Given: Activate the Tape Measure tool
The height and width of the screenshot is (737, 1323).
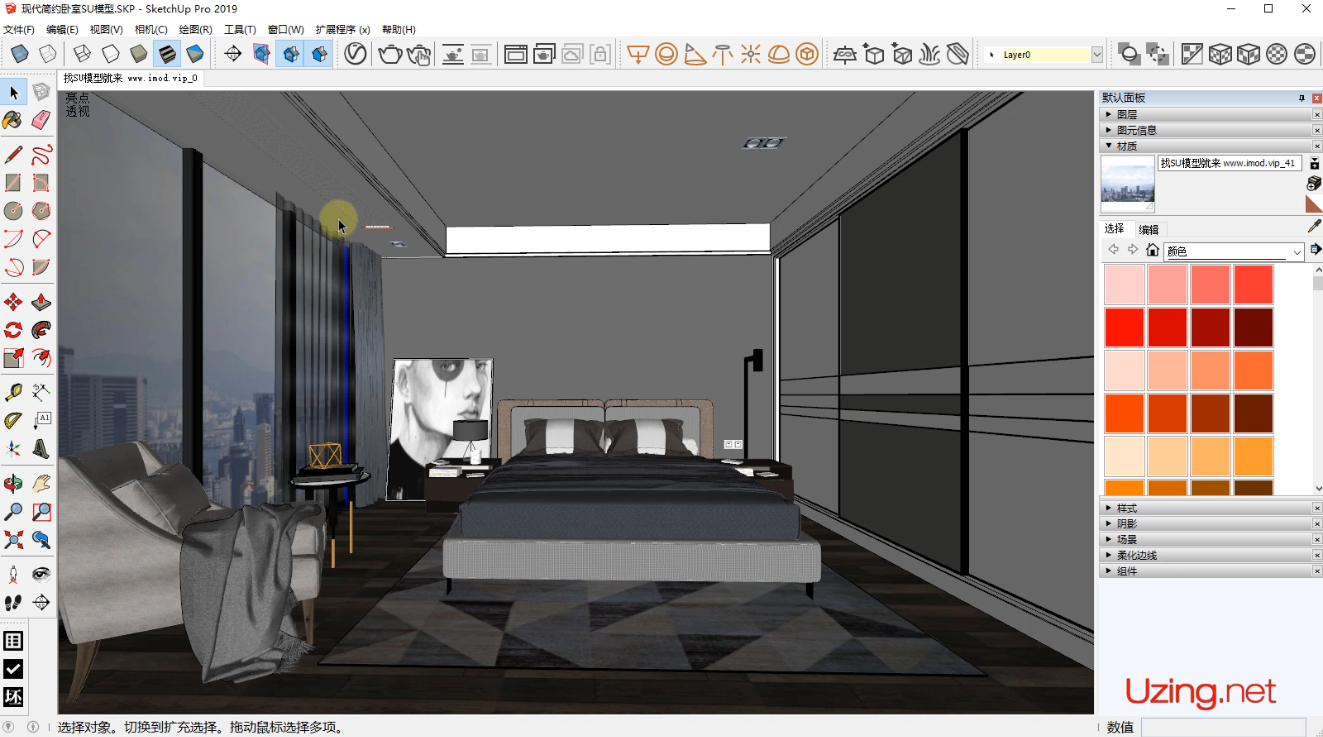Looking at the screenshot, I should [x=13, y=390].
